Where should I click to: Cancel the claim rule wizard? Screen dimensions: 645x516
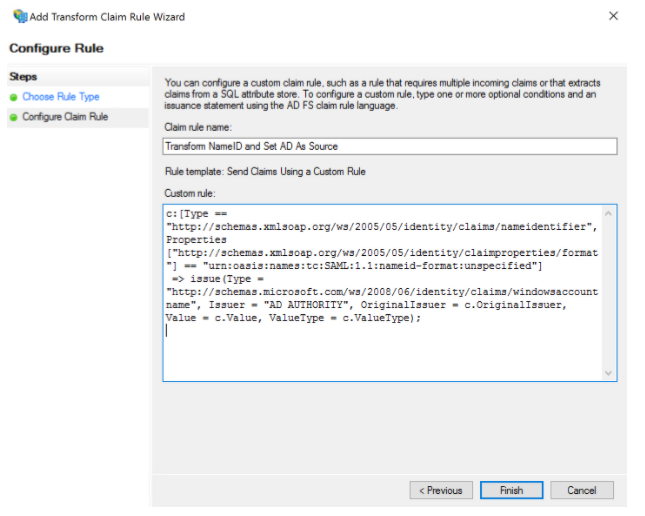581,490
